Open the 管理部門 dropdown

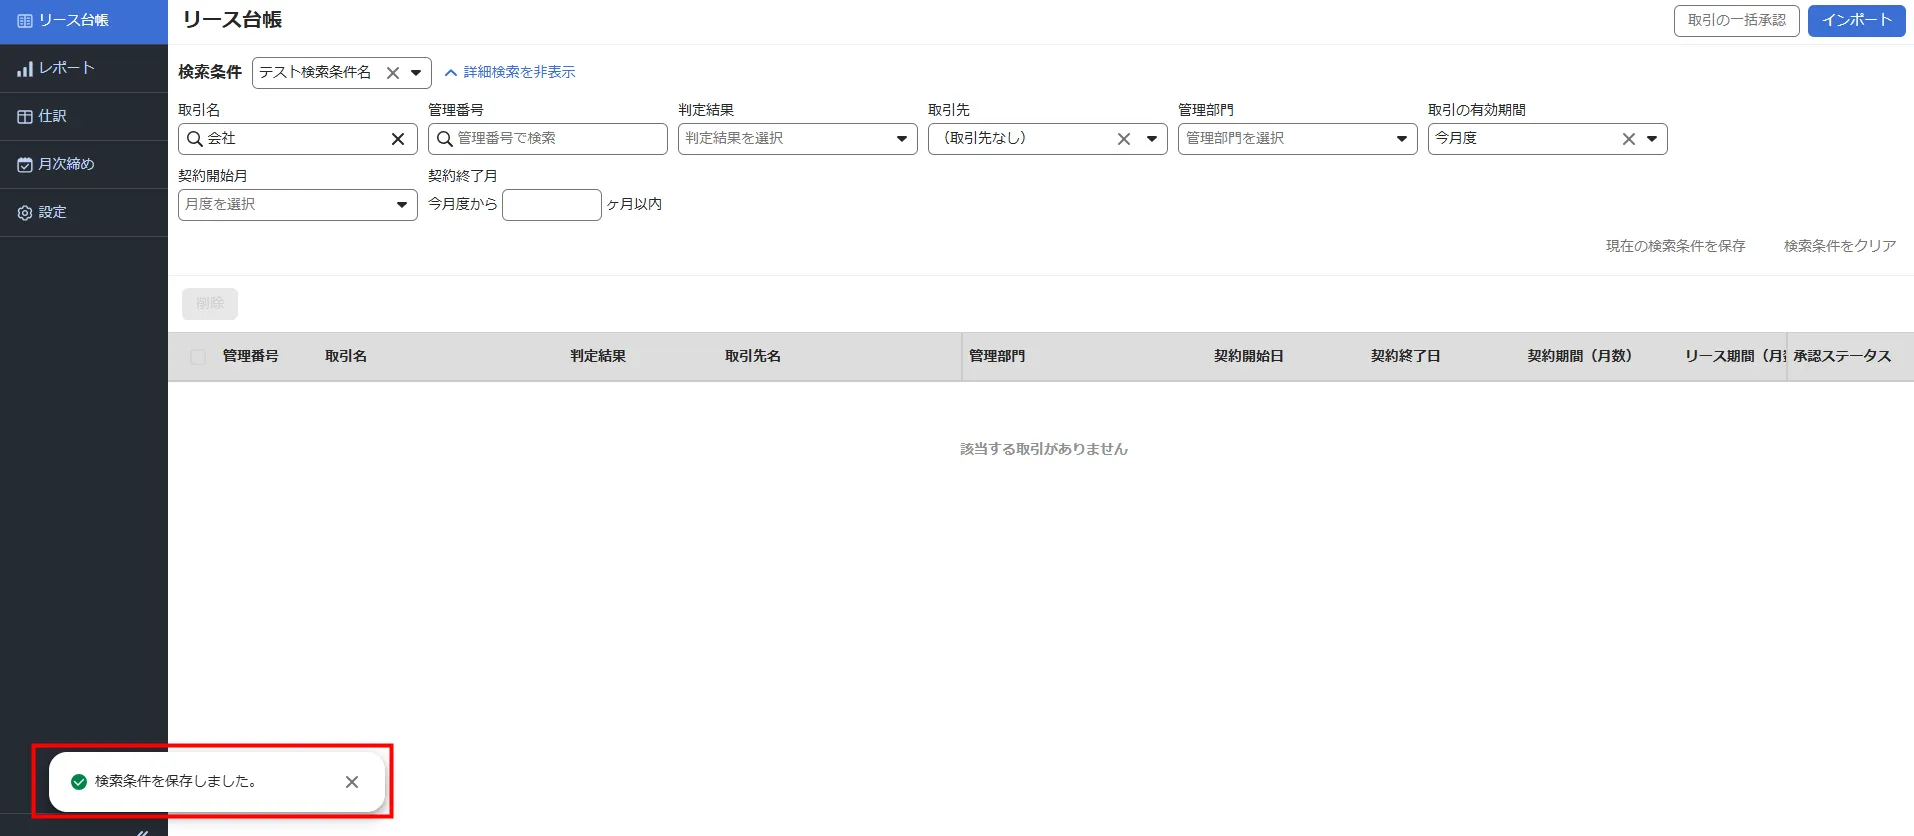[x=1400, y=139]
